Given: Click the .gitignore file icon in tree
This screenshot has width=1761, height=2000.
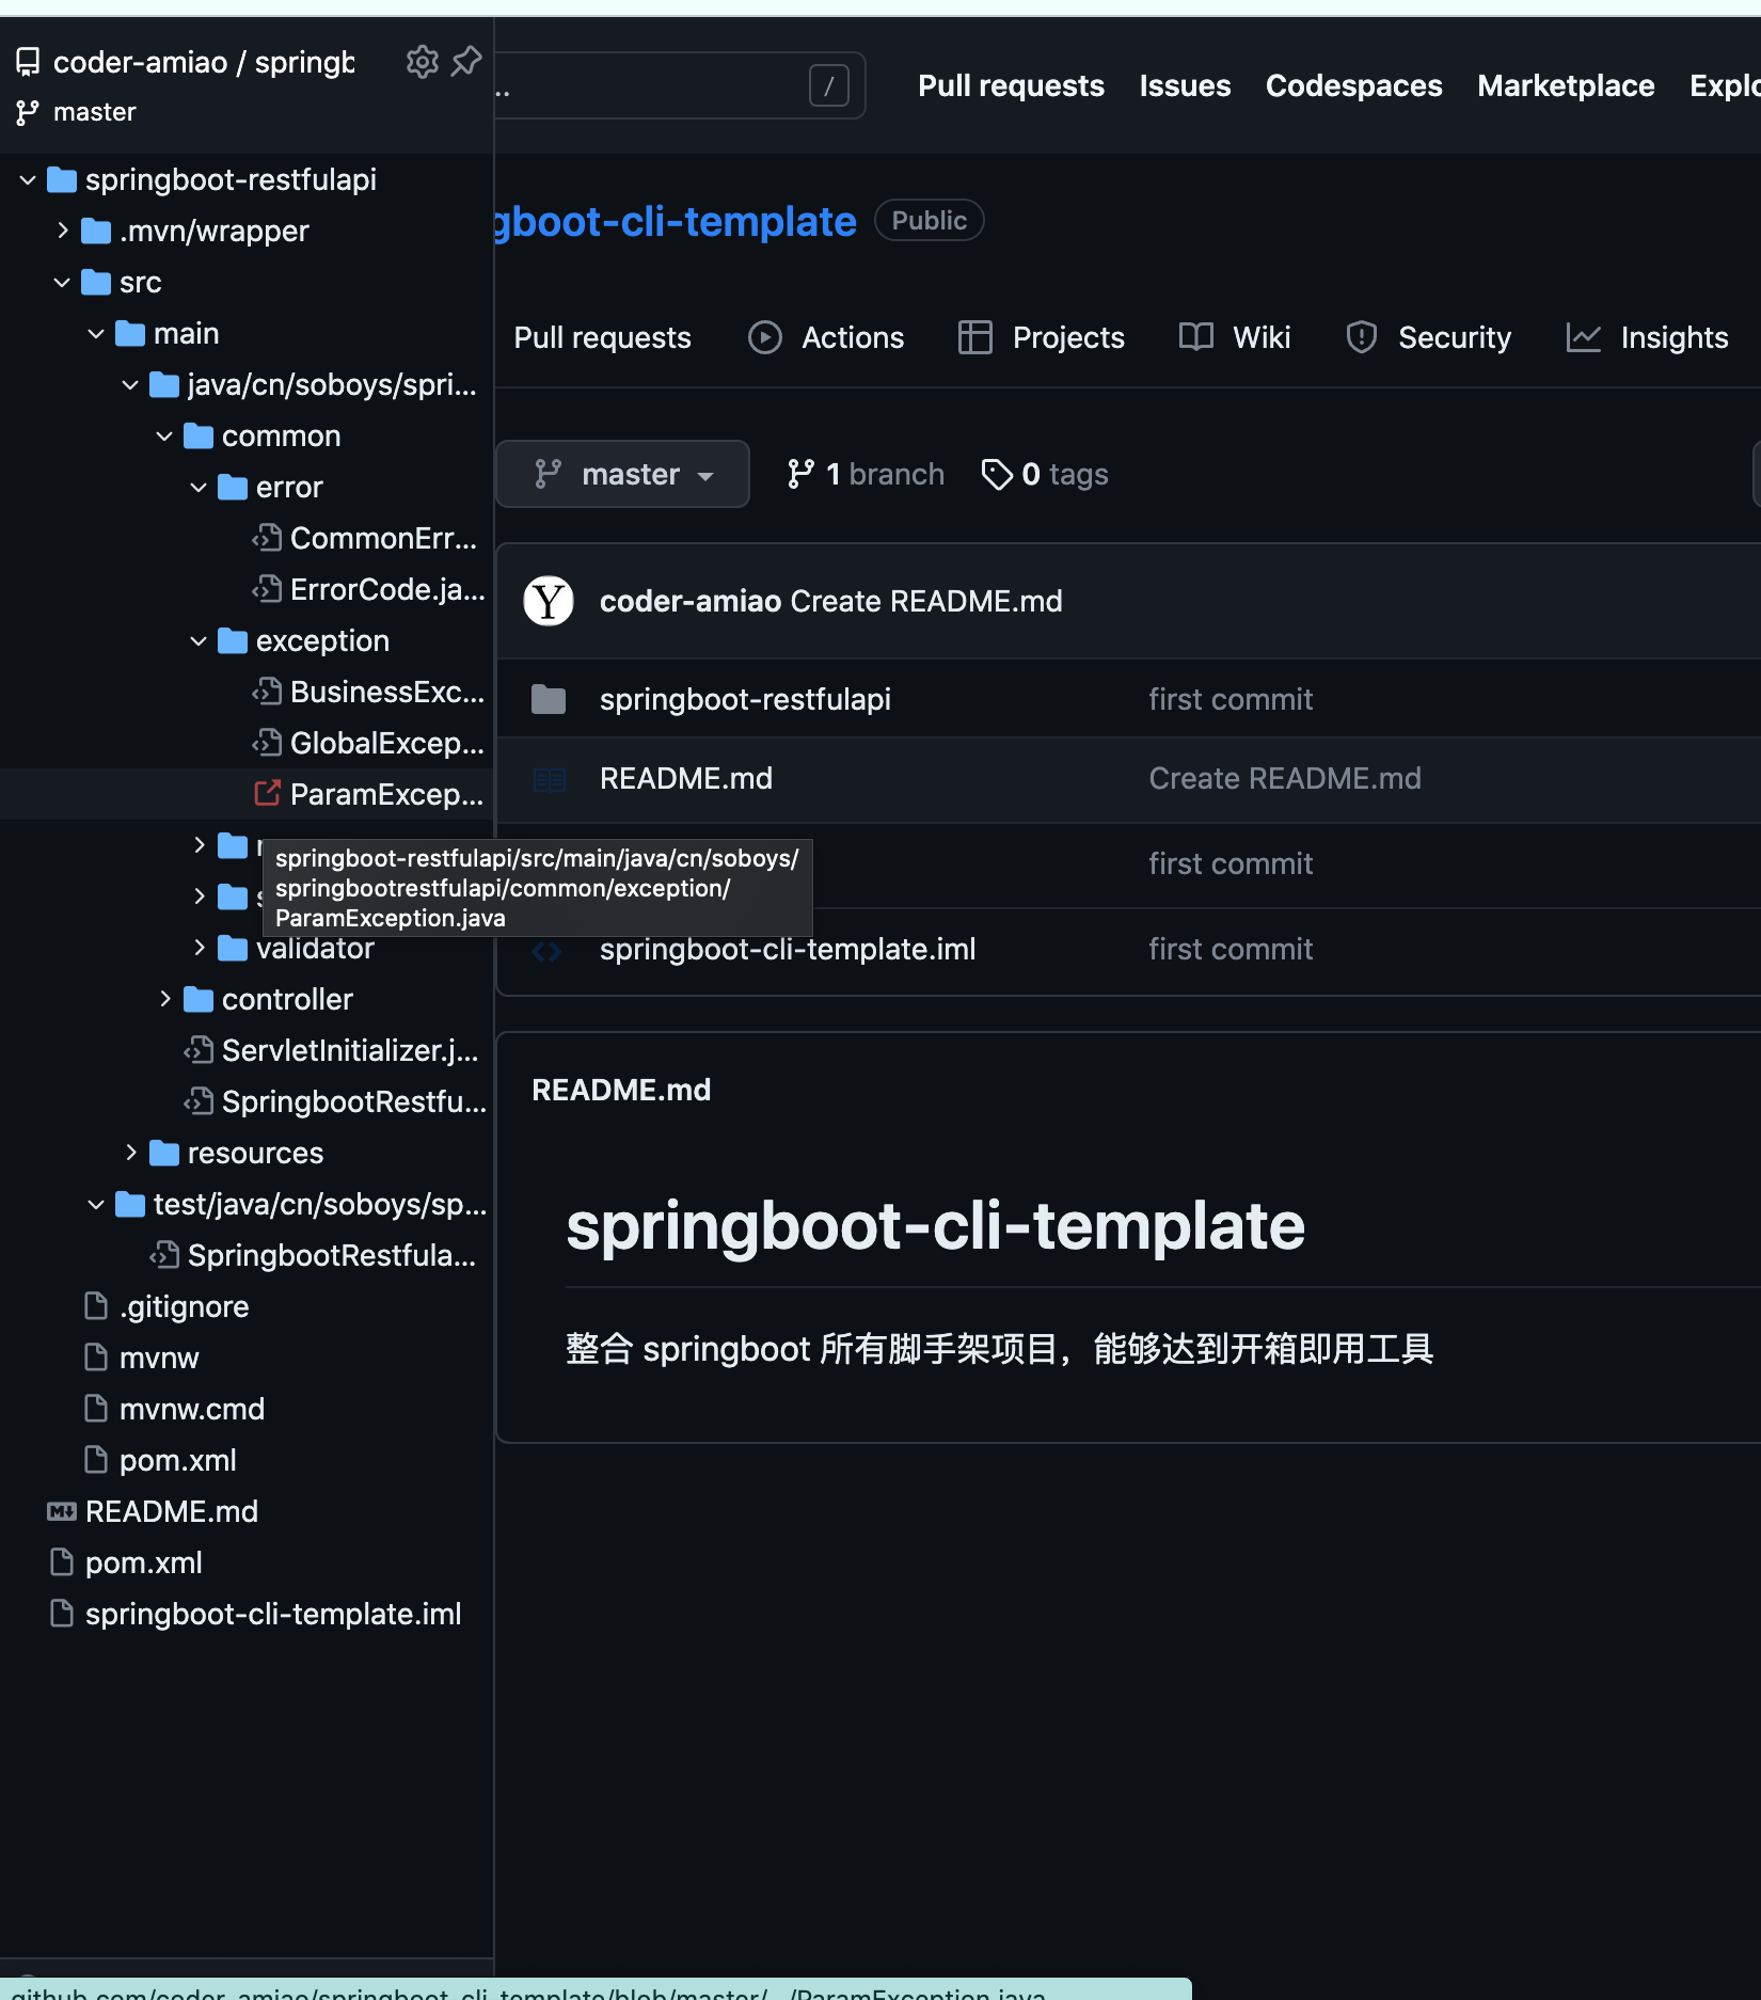Looking at the screenshot, I should [96, 1306].
